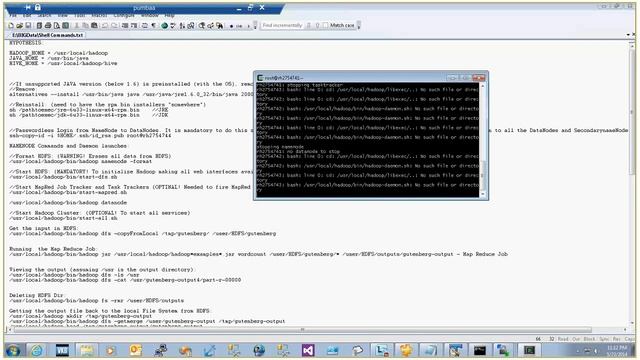
Task: Click the macro record dot icon
Action: click(231, 26)
